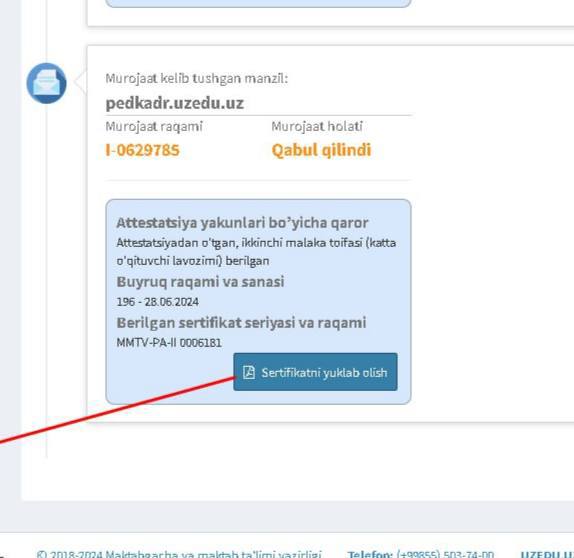Select order number 196 - 28.06.2024
Image resolution: width=574 pixels, height=558 pixels.
coord(157,302)
